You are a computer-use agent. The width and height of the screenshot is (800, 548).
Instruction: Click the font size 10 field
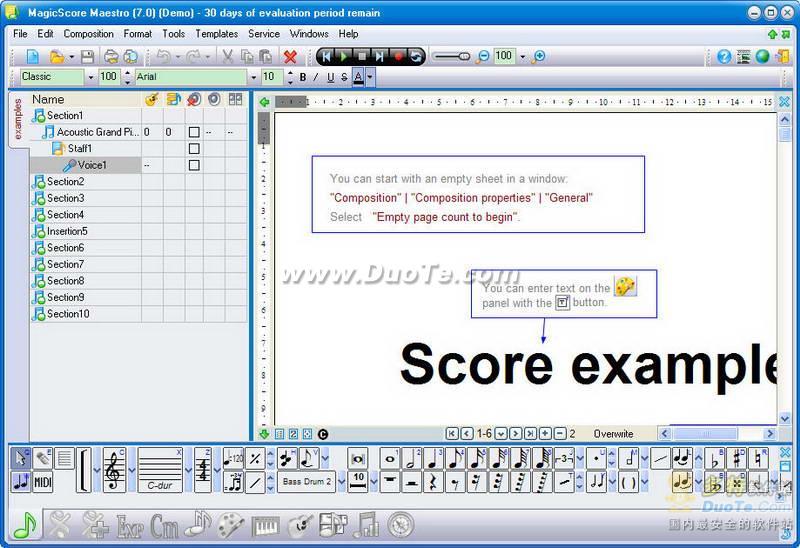click(272, 77)
